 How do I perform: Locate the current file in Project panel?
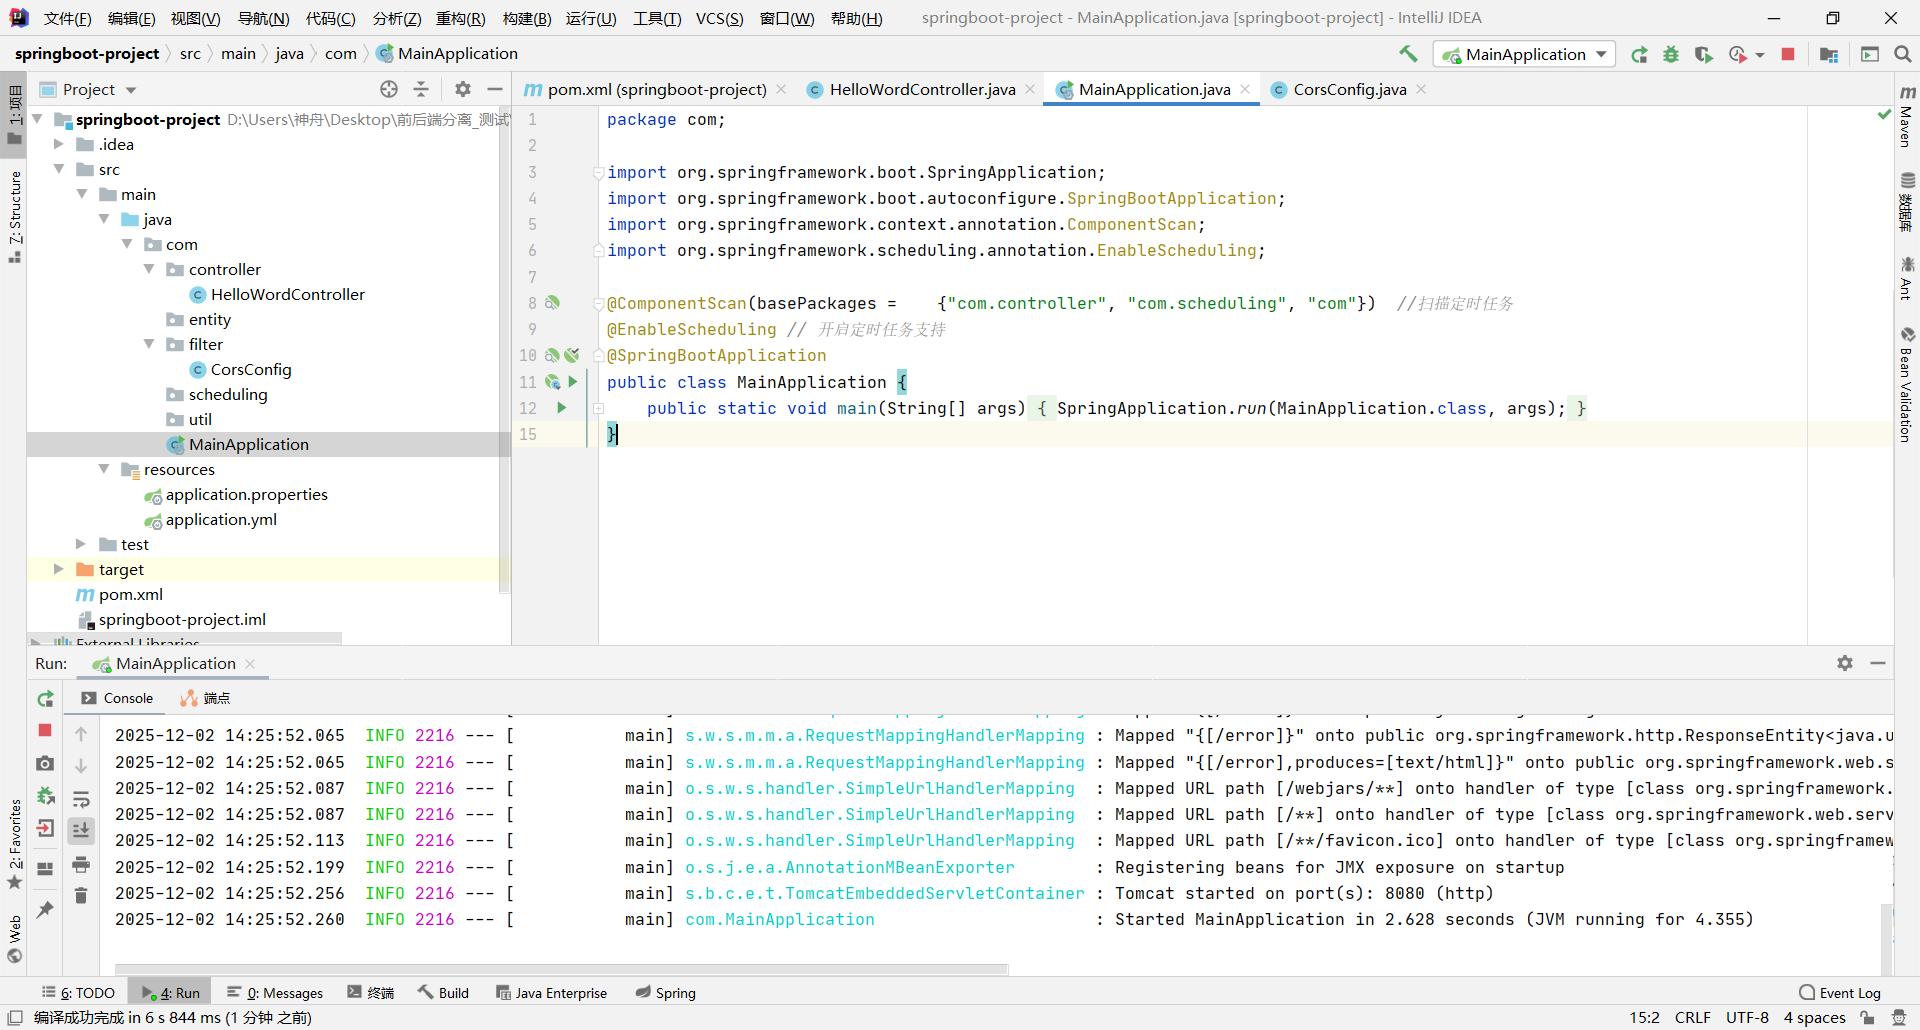tap(389, 89)
